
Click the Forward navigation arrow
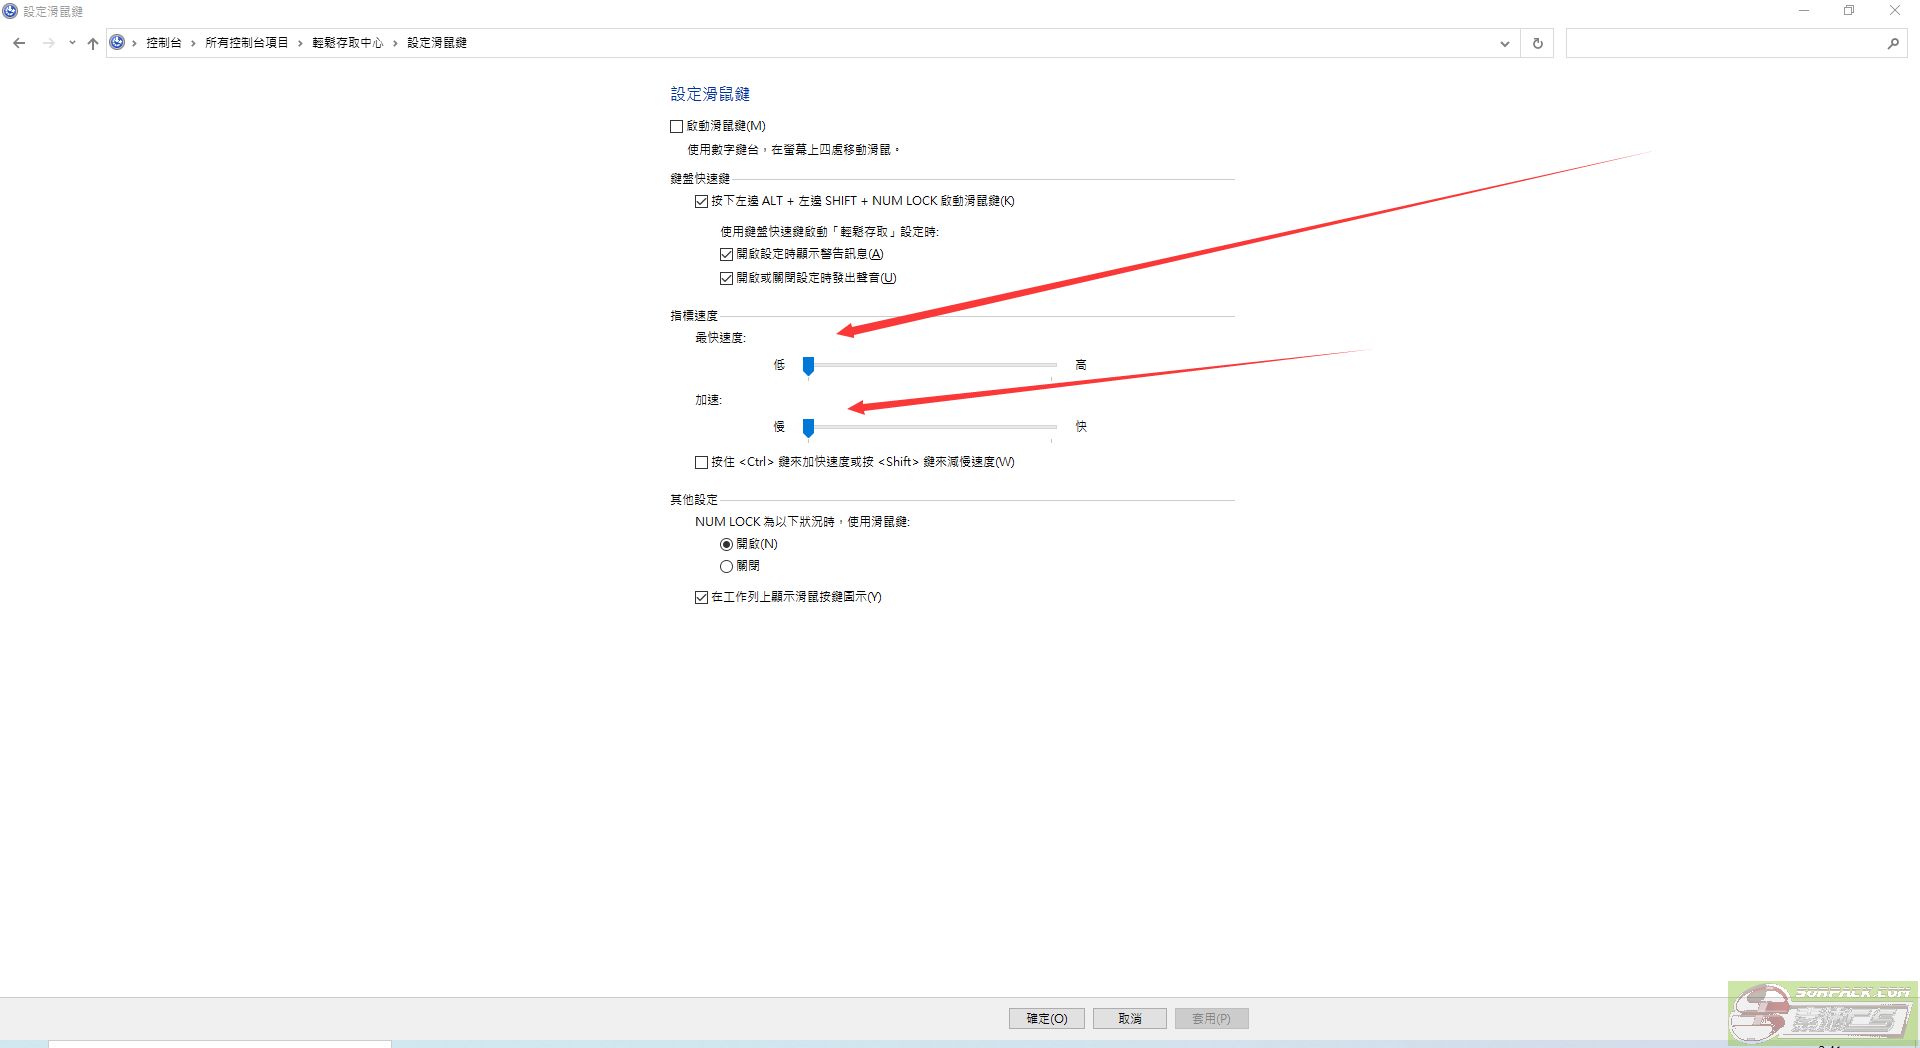point(48,43)
